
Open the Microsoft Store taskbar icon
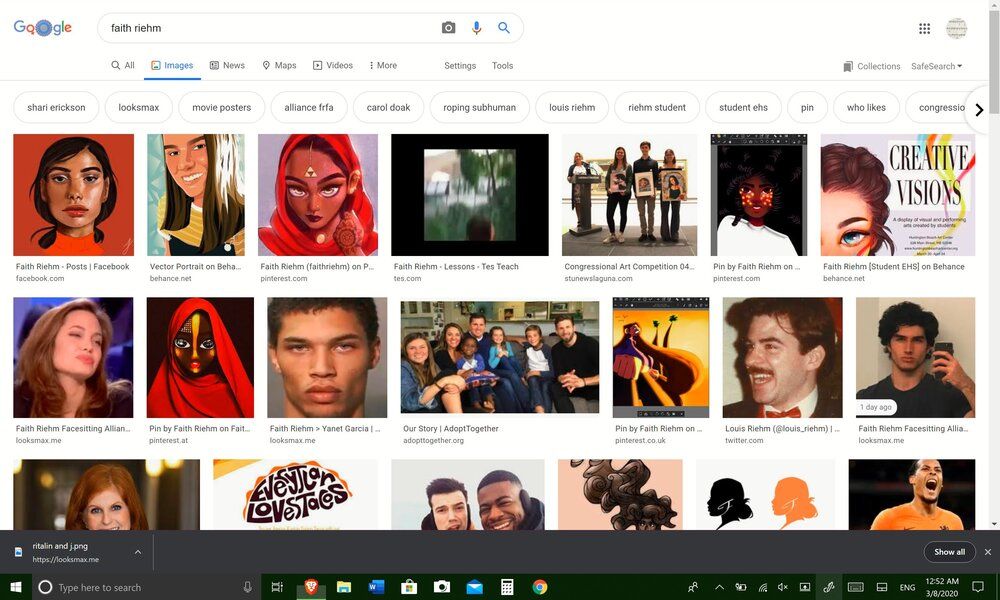point(409,587)
